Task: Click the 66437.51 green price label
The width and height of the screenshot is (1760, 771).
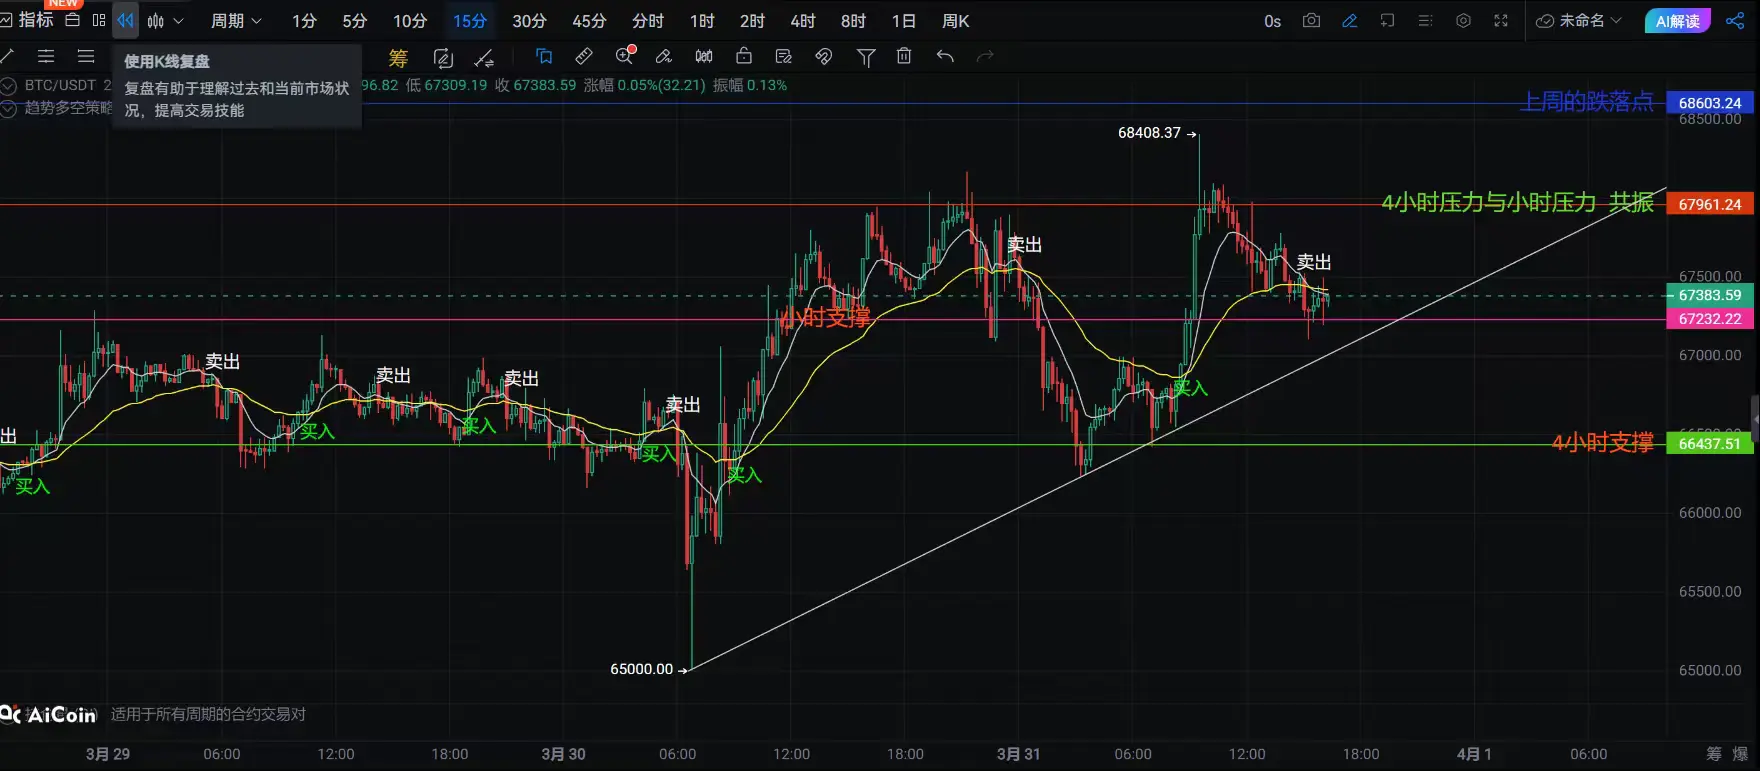Action: click(x=1709, y=443)
